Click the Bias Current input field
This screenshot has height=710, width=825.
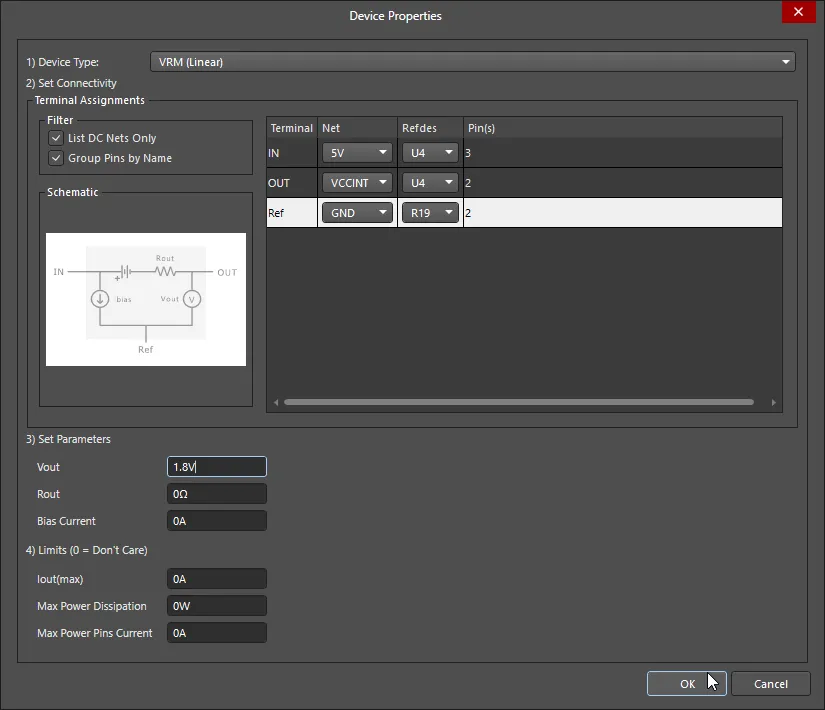pyautogui.click(x=217, y=521)
